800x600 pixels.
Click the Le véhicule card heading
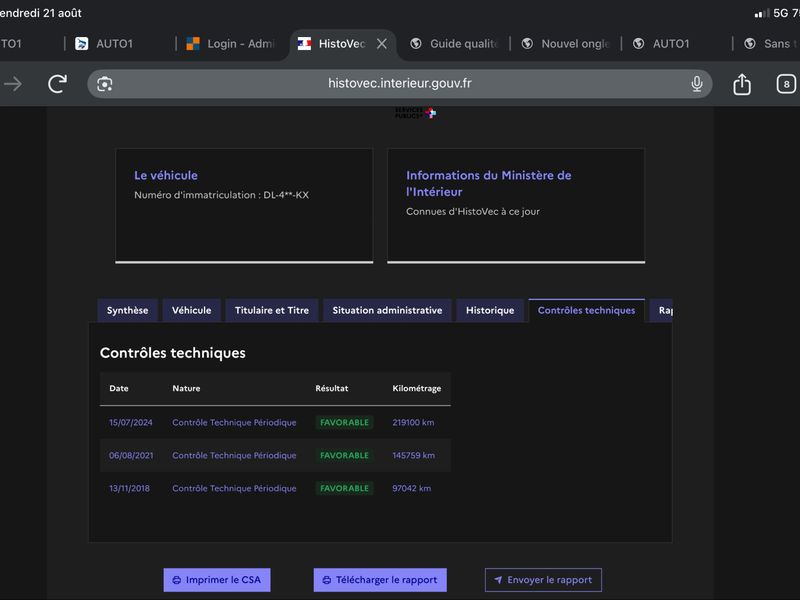pos(166,176)
